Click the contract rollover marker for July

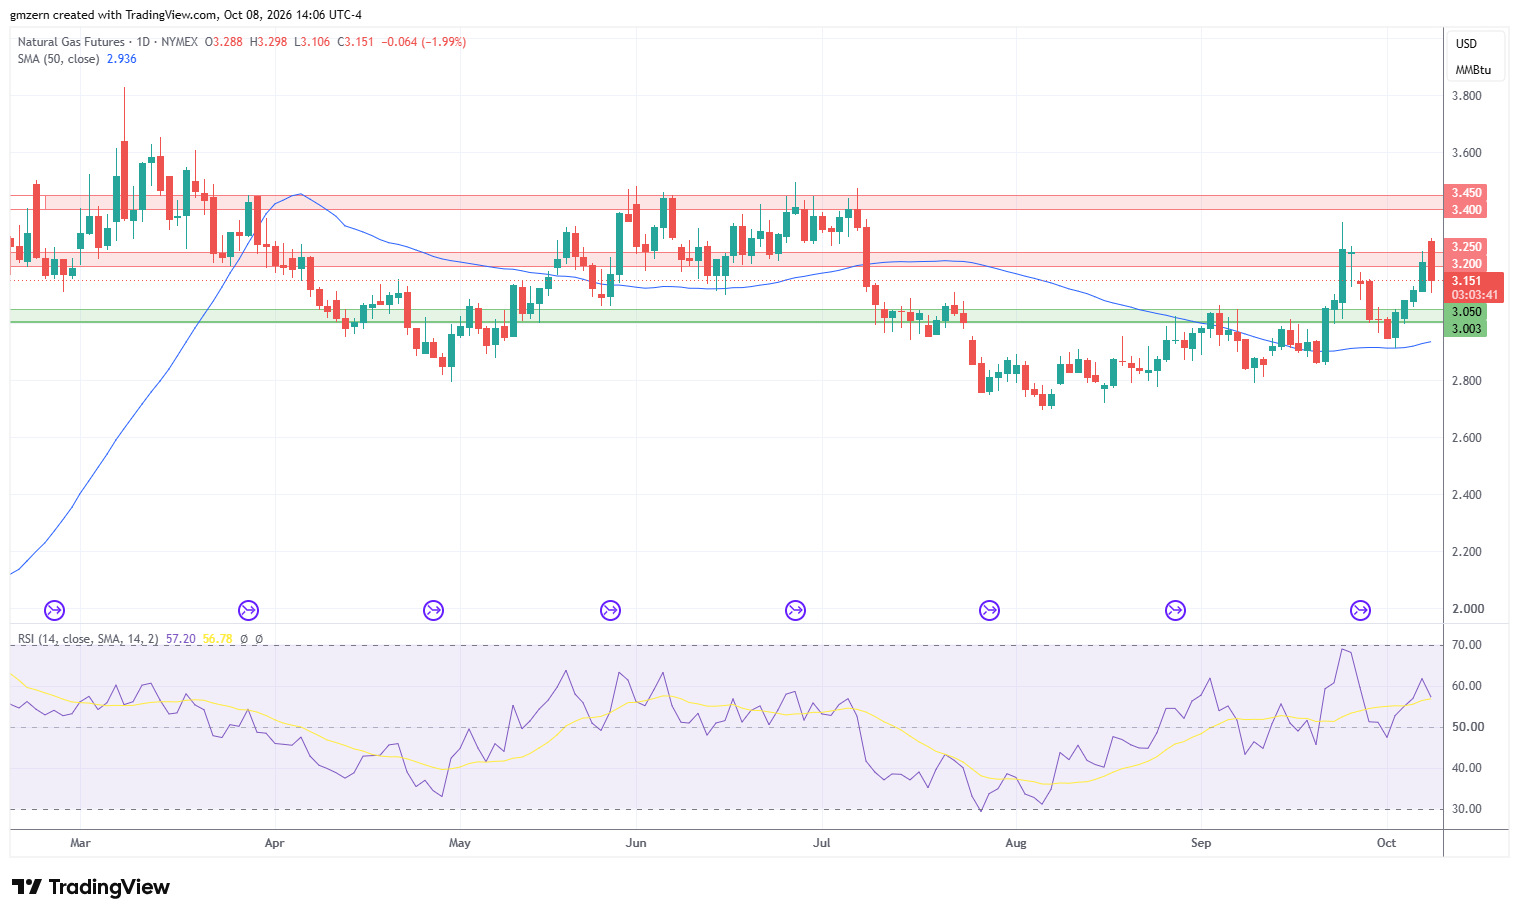pyautogui.click(x=795, y=610)
